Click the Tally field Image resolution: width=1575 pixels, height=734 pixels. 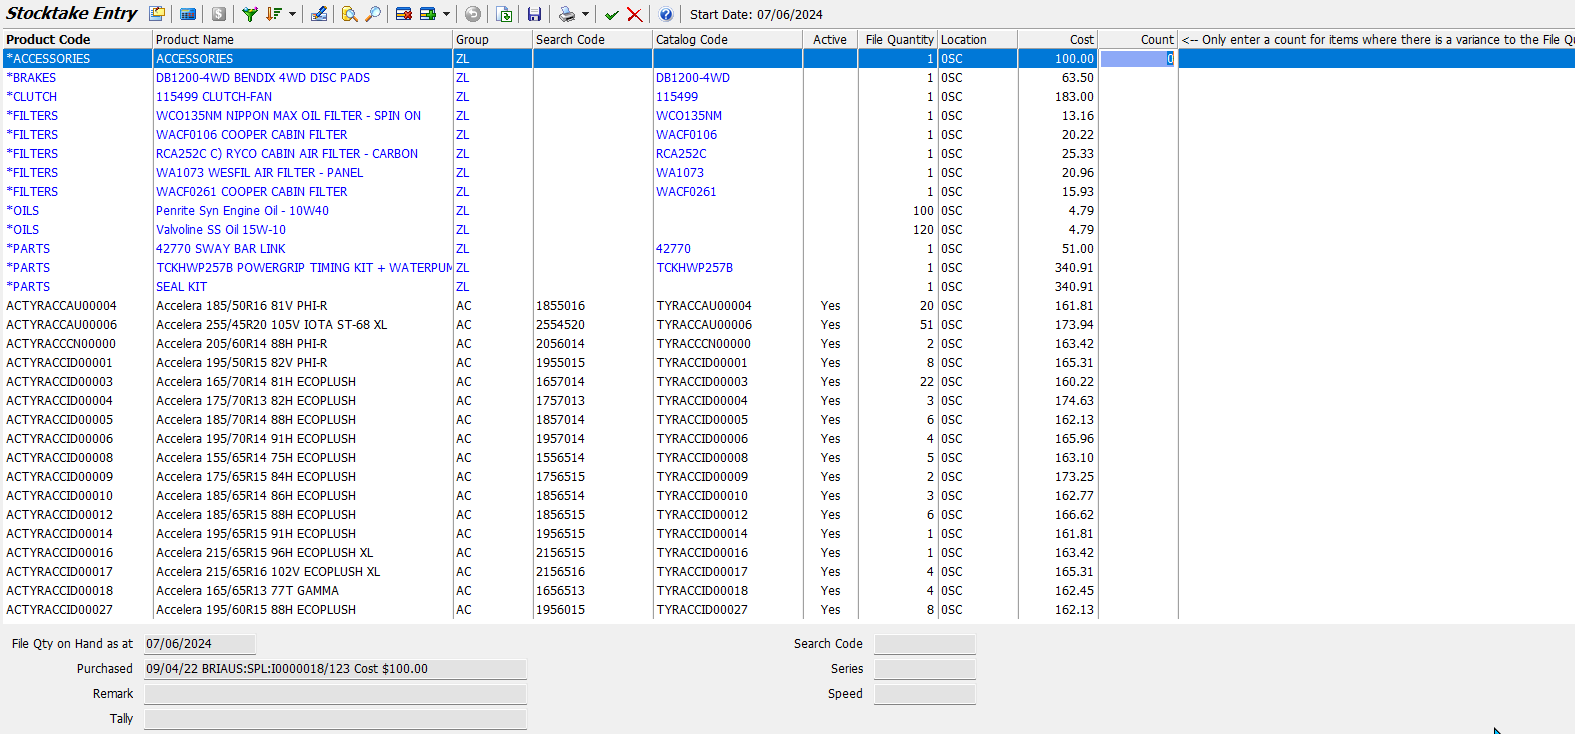click(x=335, y=719)
